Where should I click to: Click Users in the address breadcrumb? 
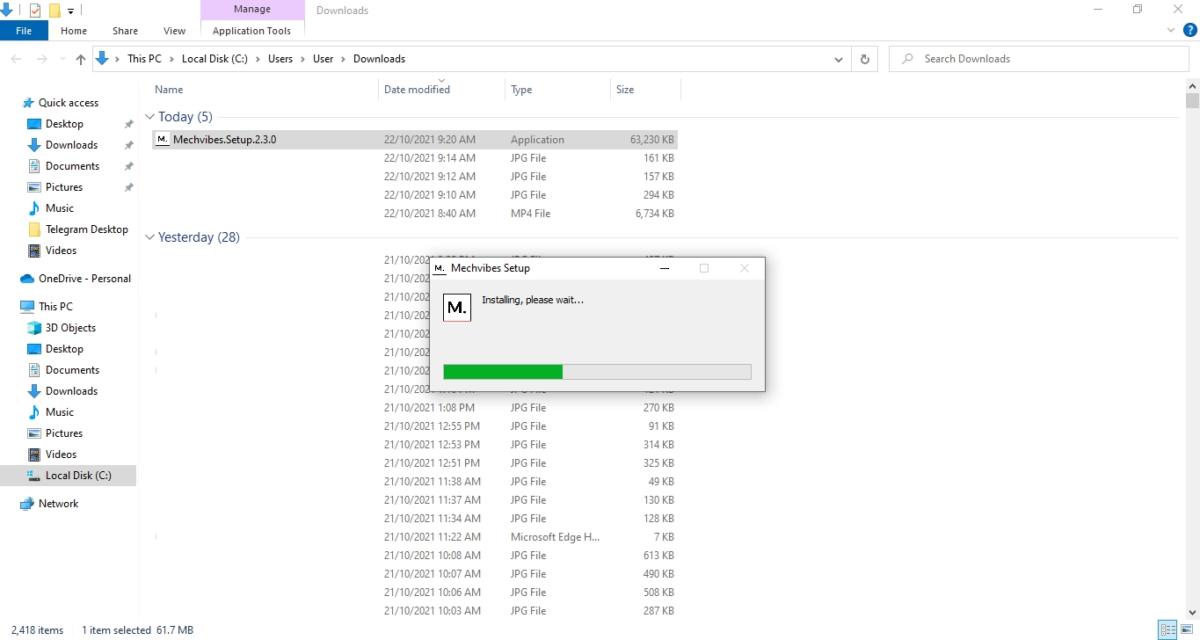pos(280,59)
